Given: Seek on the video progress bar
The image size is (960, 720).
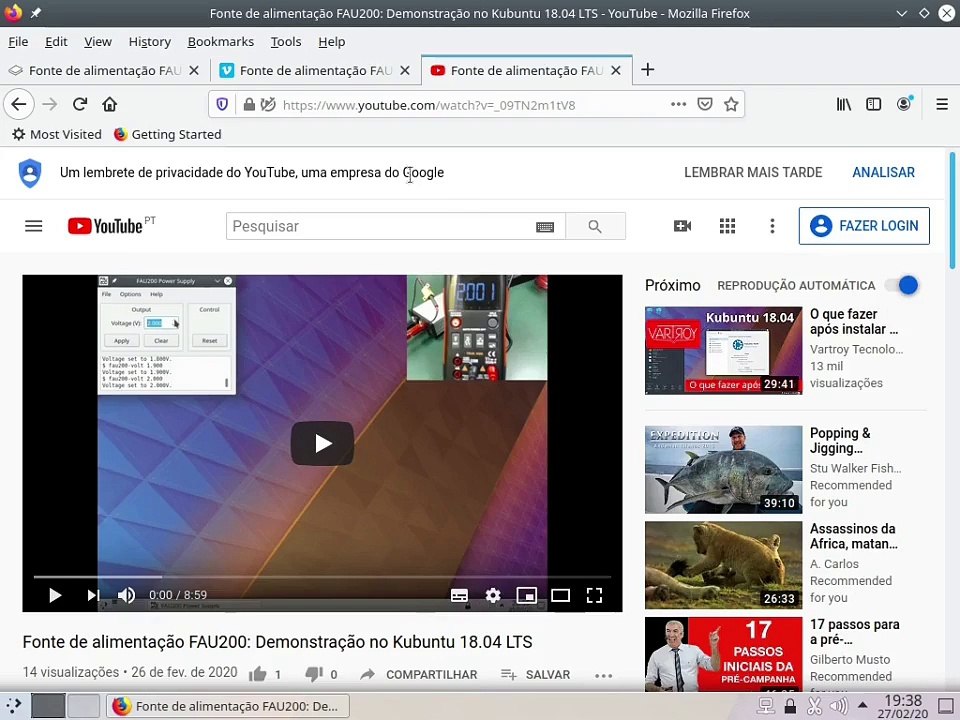Looking at the screenshot, I should click(x=322, y=577).
